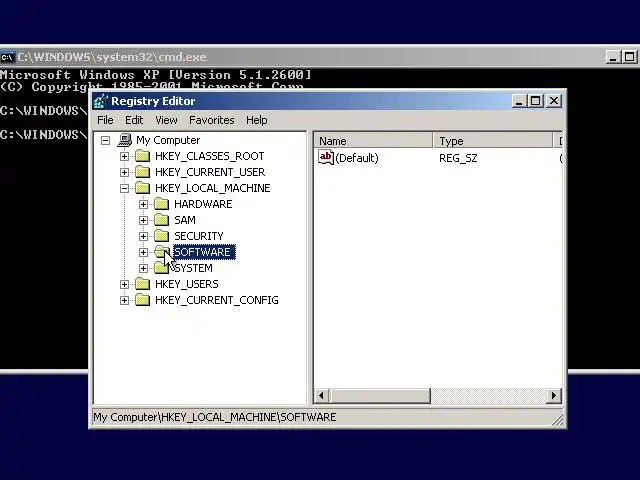The width and height of the screenshot is (640, 480).
Task: Expand the SYSTEM subkey
Action: pos(143,268)
